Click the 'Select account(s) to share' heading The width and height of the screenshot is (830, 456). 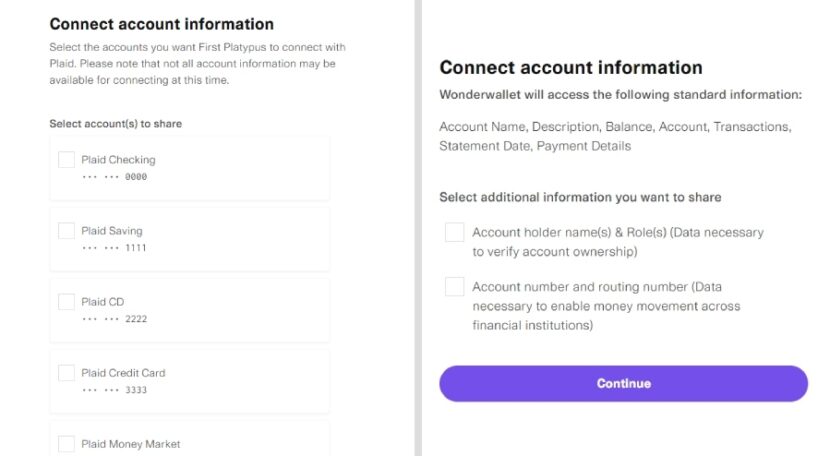point(115,124)
